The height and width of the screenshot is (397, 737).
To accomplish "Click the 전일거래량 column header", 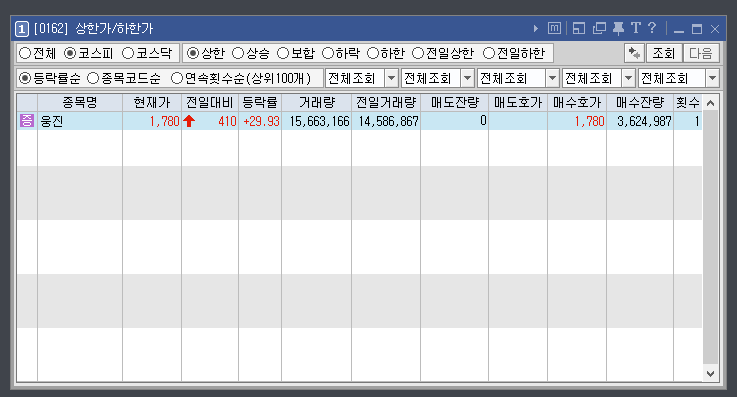I will 386,102.
